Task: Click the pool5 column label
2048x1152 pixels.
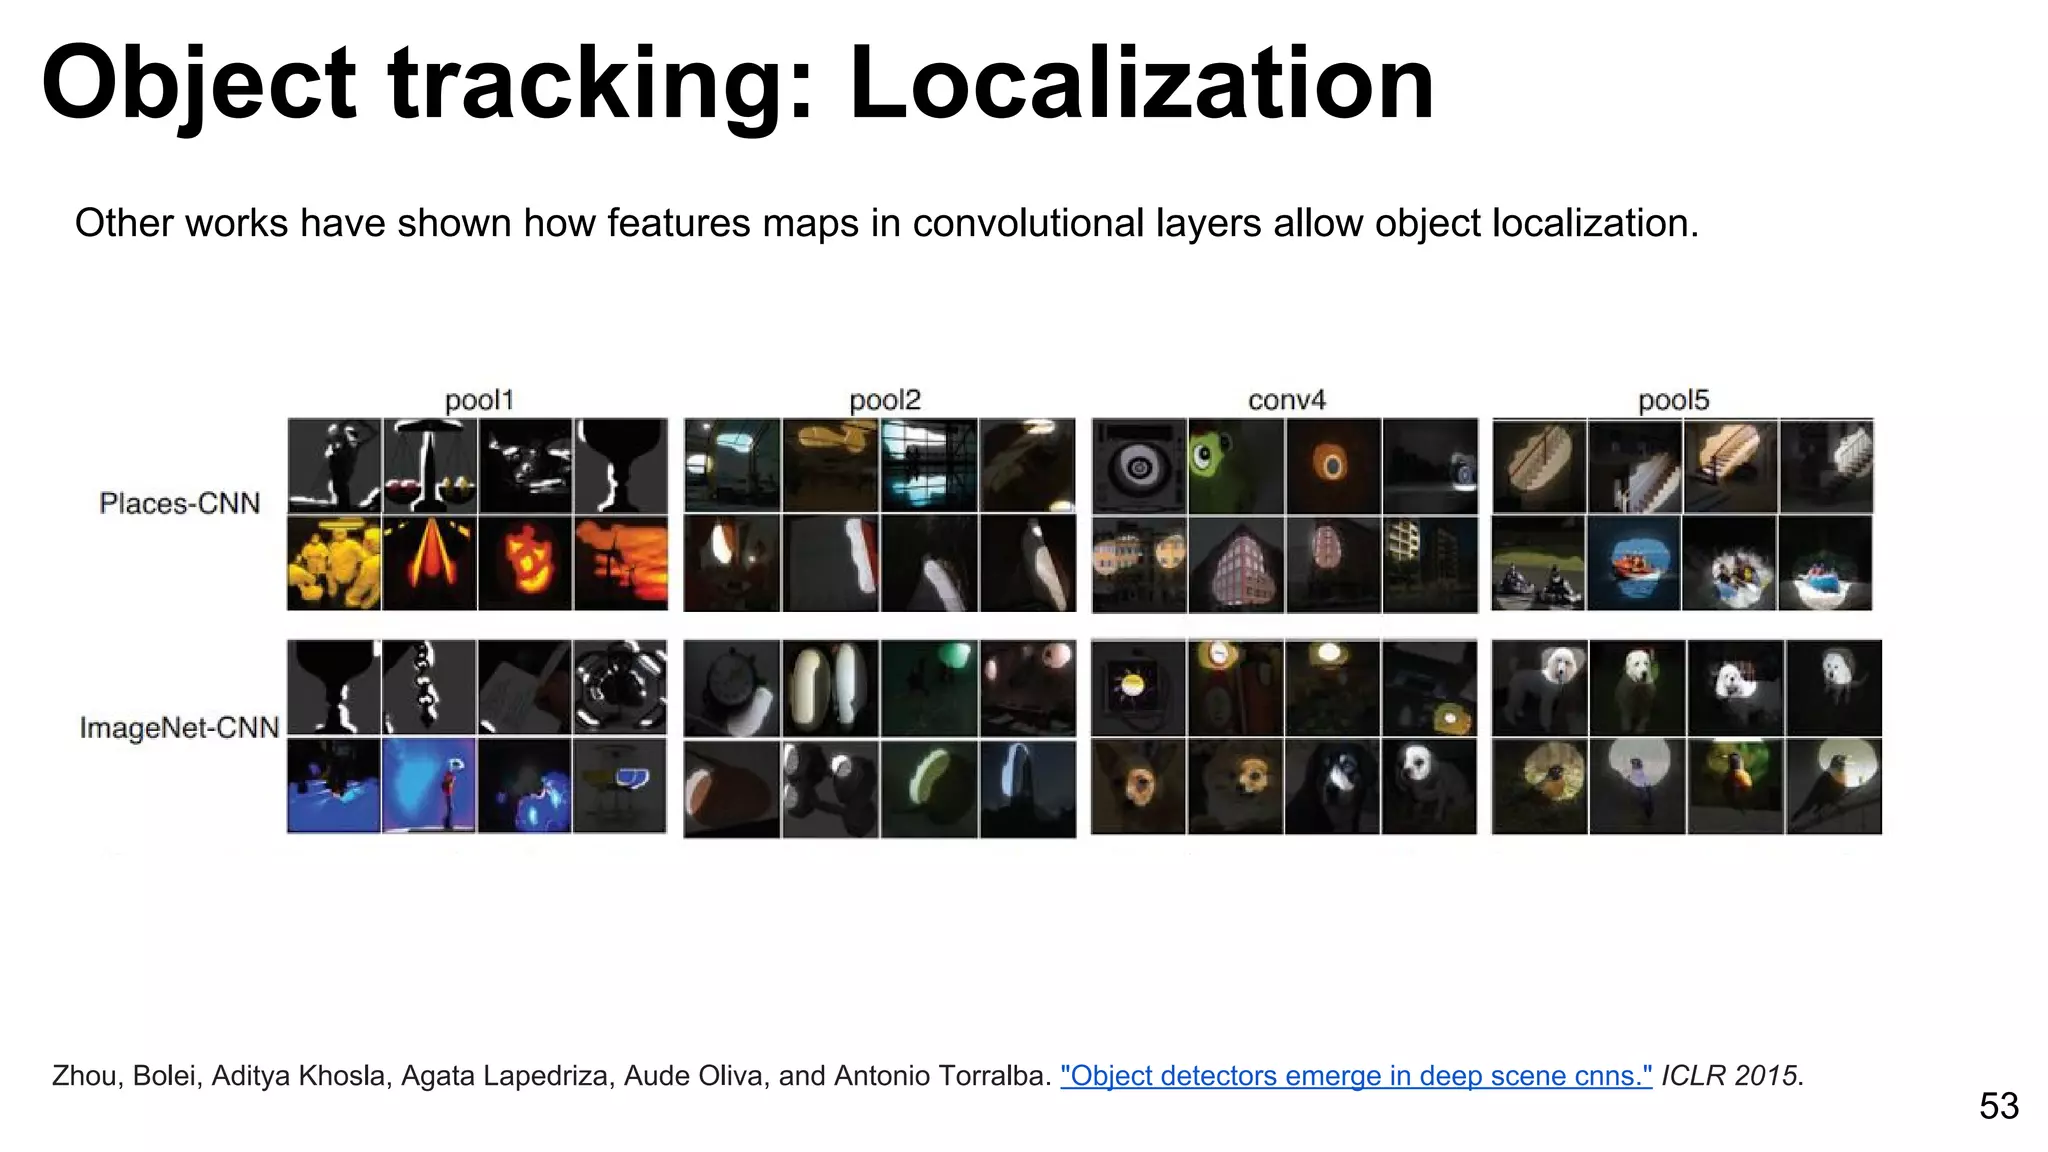Action: click(1673, 400)
